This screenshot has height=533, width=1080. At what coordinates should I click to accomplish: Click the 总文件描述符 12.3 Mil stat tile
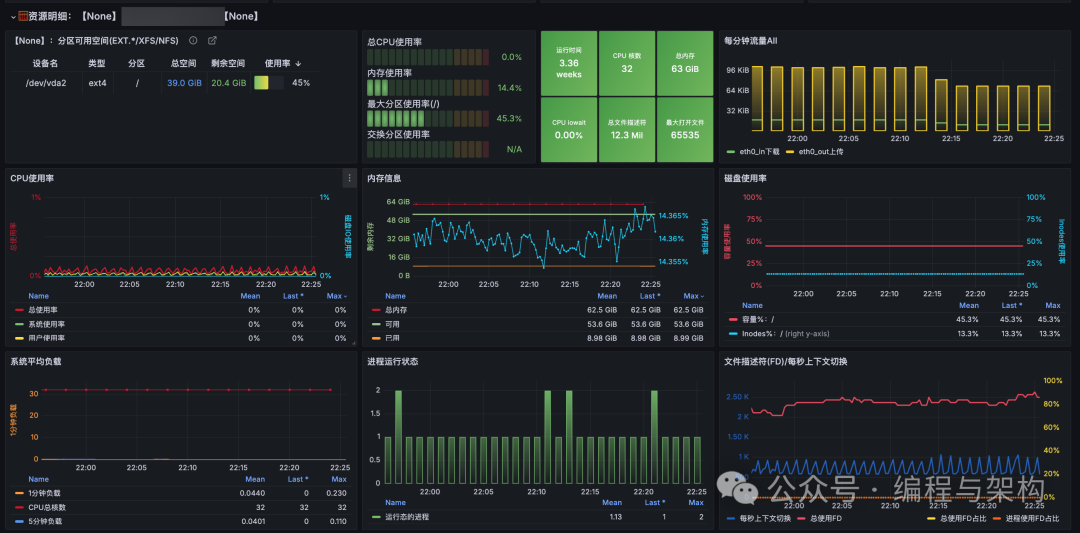pyautogui.click(x=627, y=129)
